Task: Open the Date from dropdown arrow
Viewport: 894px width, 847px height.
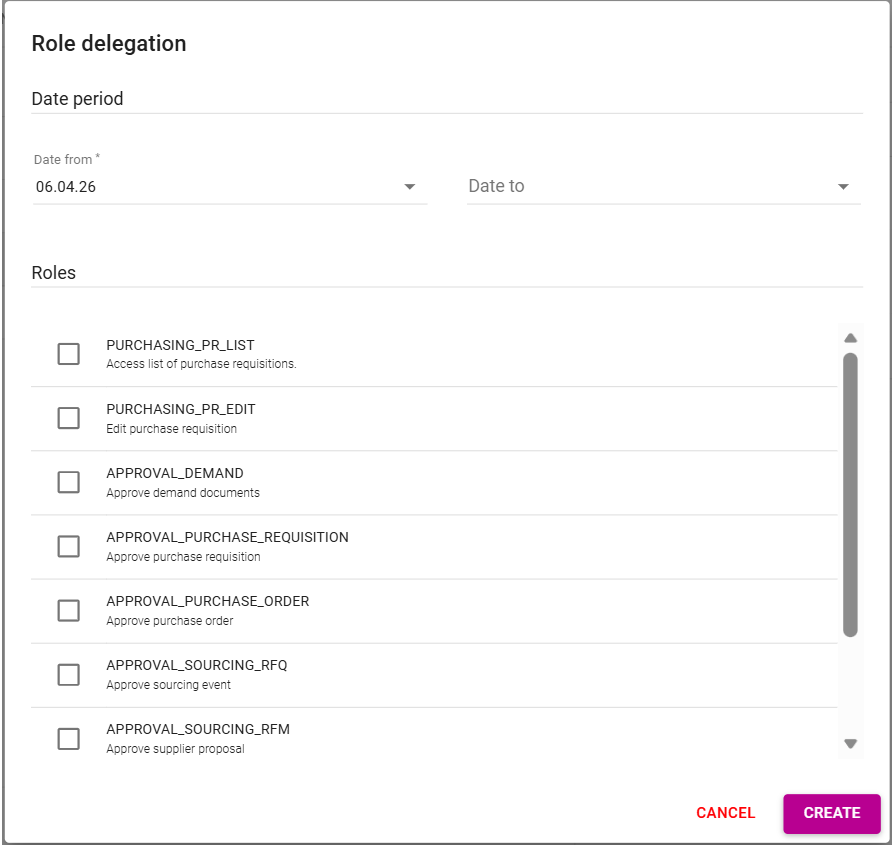Action: coord(409,187)
